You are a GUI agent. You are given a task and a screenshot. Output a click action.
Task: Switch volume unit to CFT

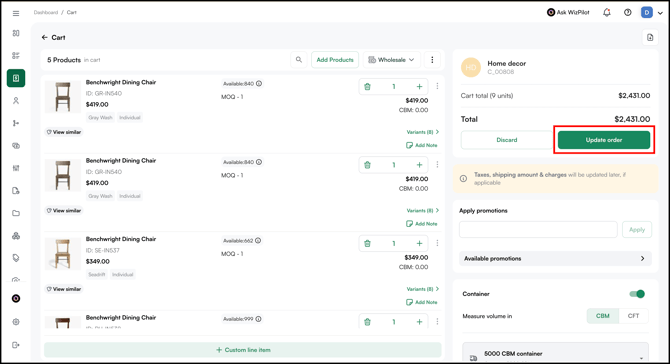633,316
